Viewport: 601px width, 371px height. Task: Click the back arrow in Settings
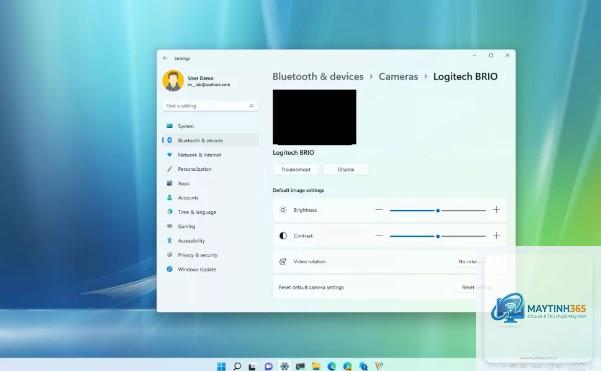point(165,58)
